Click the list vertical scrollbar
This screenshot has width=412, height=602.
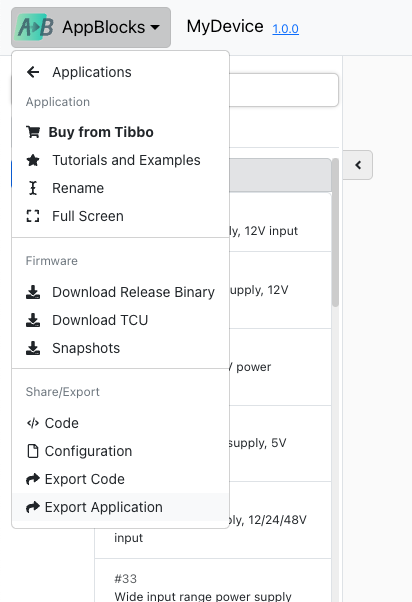click(x=335, y=233)
